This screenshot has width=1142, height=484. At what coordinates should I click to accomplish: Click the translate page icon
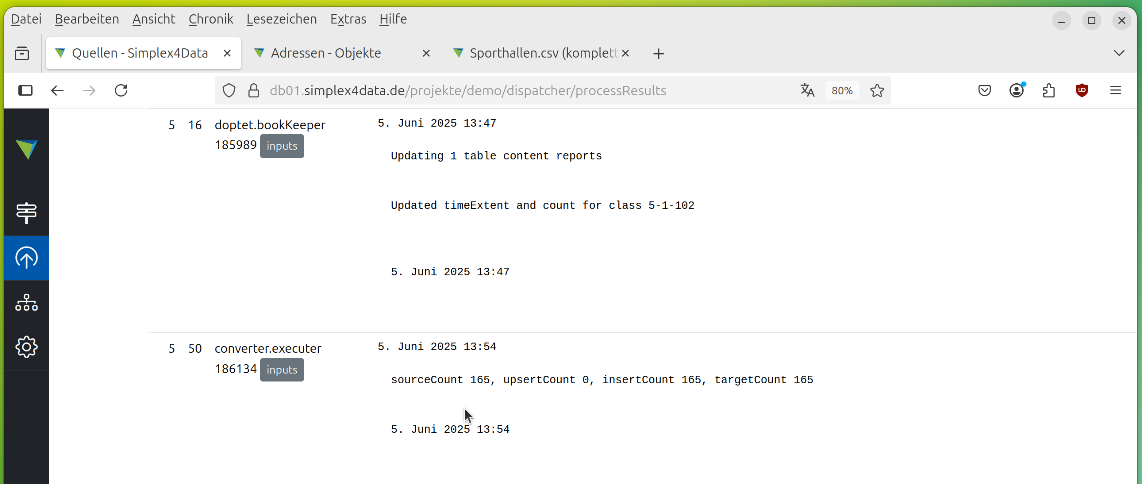pyautogui.click(x=807, y=90)
